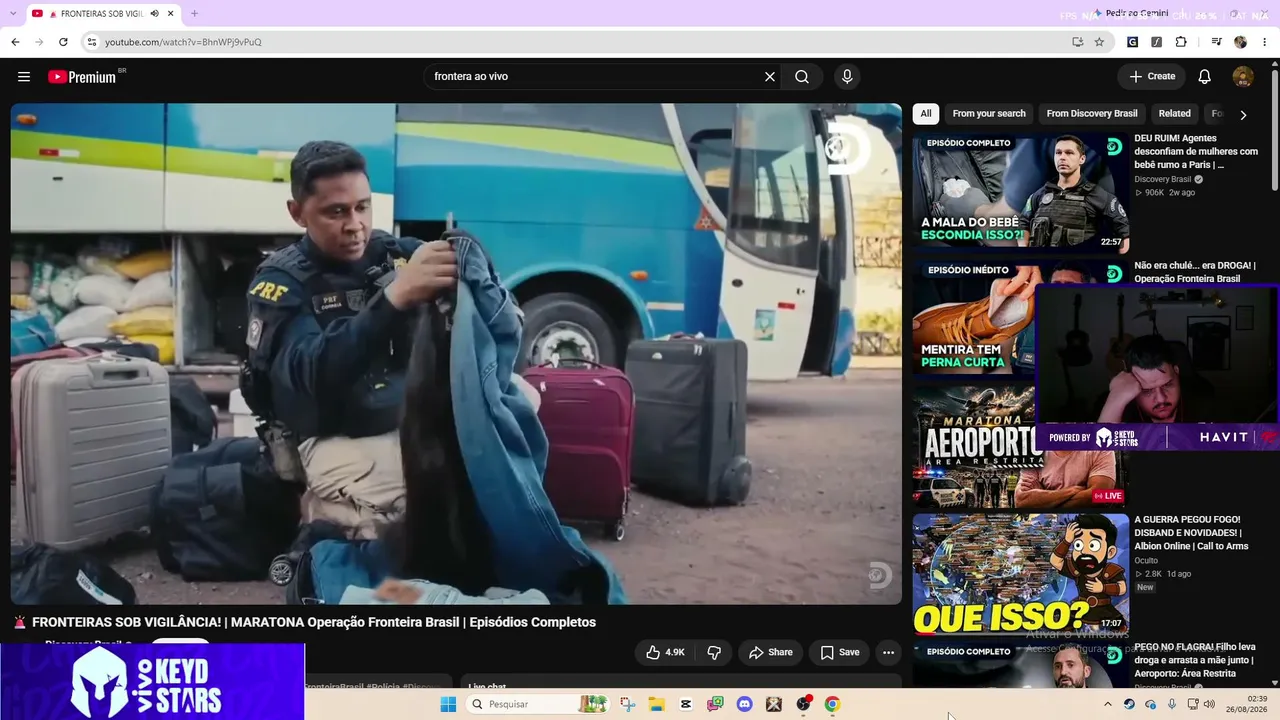Open more actions under the video
The width and height of the screenshot is (1280, 720).
888,652
